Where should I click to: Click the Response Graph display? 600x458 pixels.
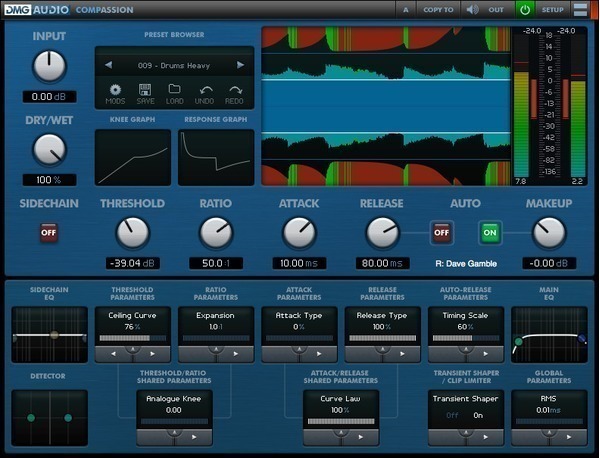216,158
